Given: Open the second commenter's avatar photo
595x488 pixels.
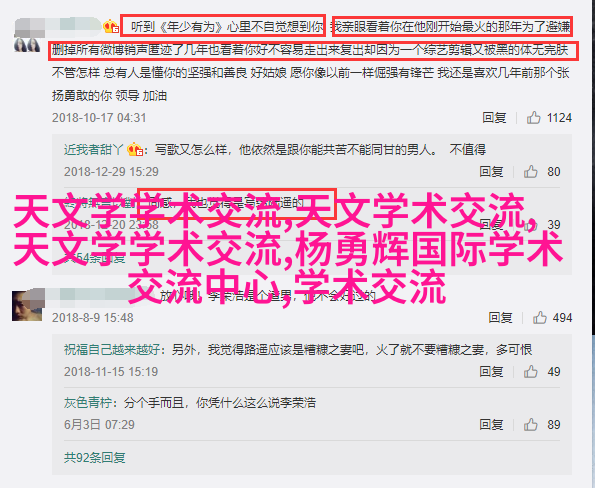Looking at the screenshot, I should pyautogui.click(x=27, y=306).
